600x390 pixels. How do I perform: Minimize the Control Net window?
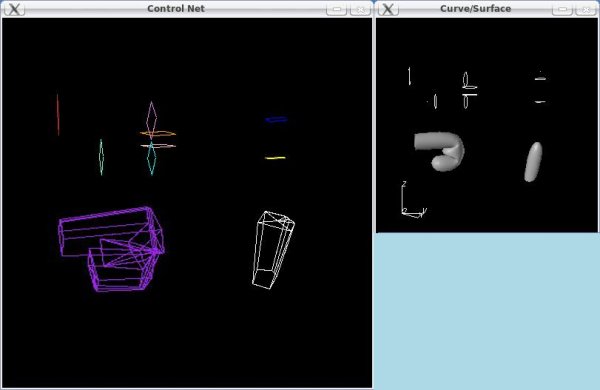[336, 9]
